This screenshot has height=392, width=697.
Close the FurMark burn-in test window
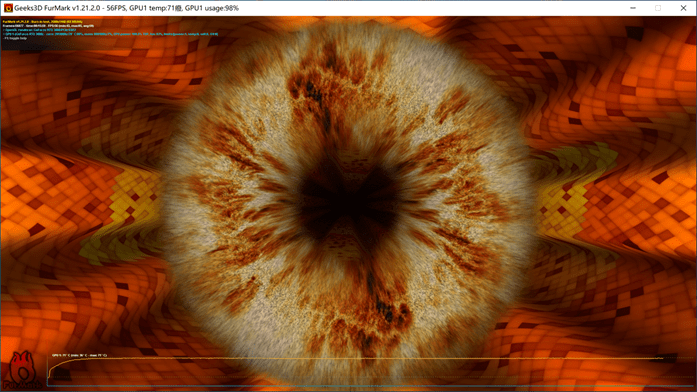tap(683, 8)
